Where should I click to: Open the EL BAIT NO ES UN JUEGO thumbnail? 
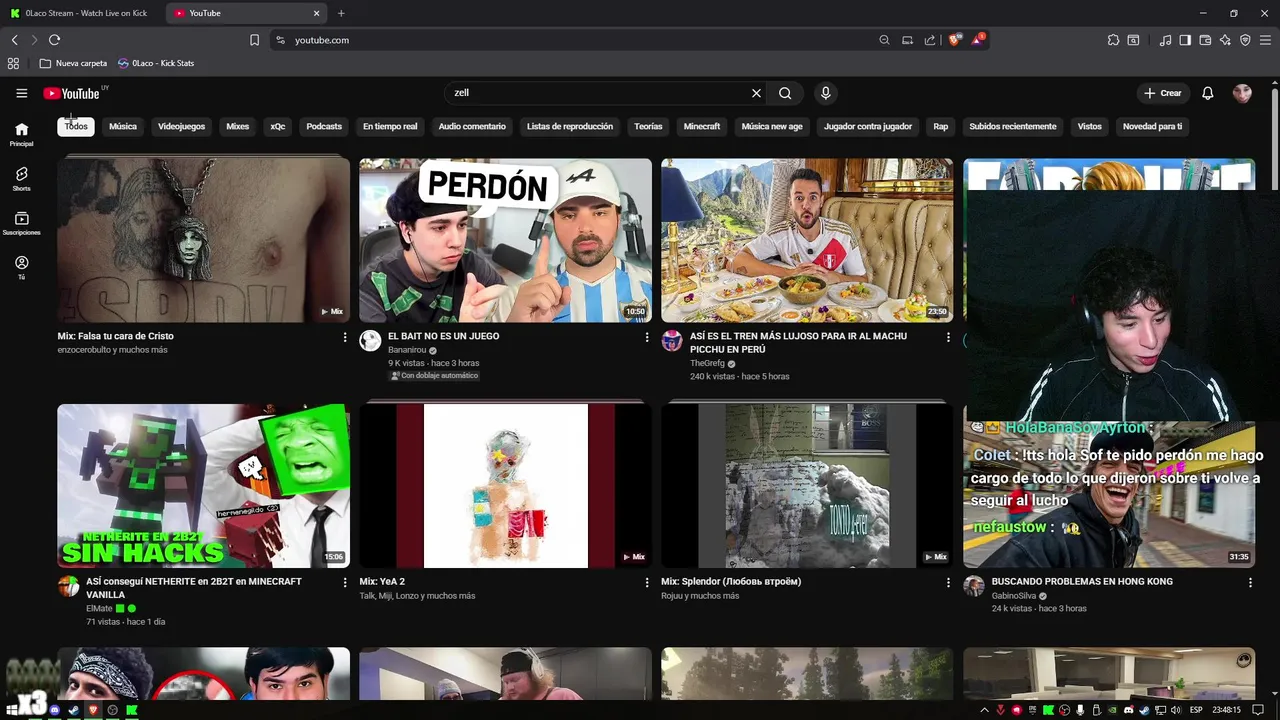coord(505,240)
